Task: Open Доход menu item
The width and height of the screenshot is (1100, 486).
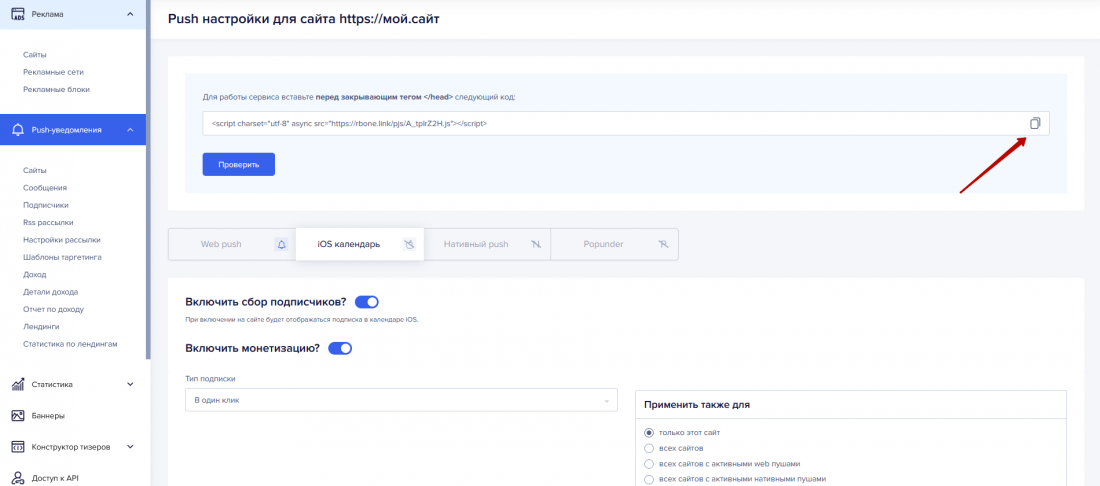Action: (x=34, y=274)
